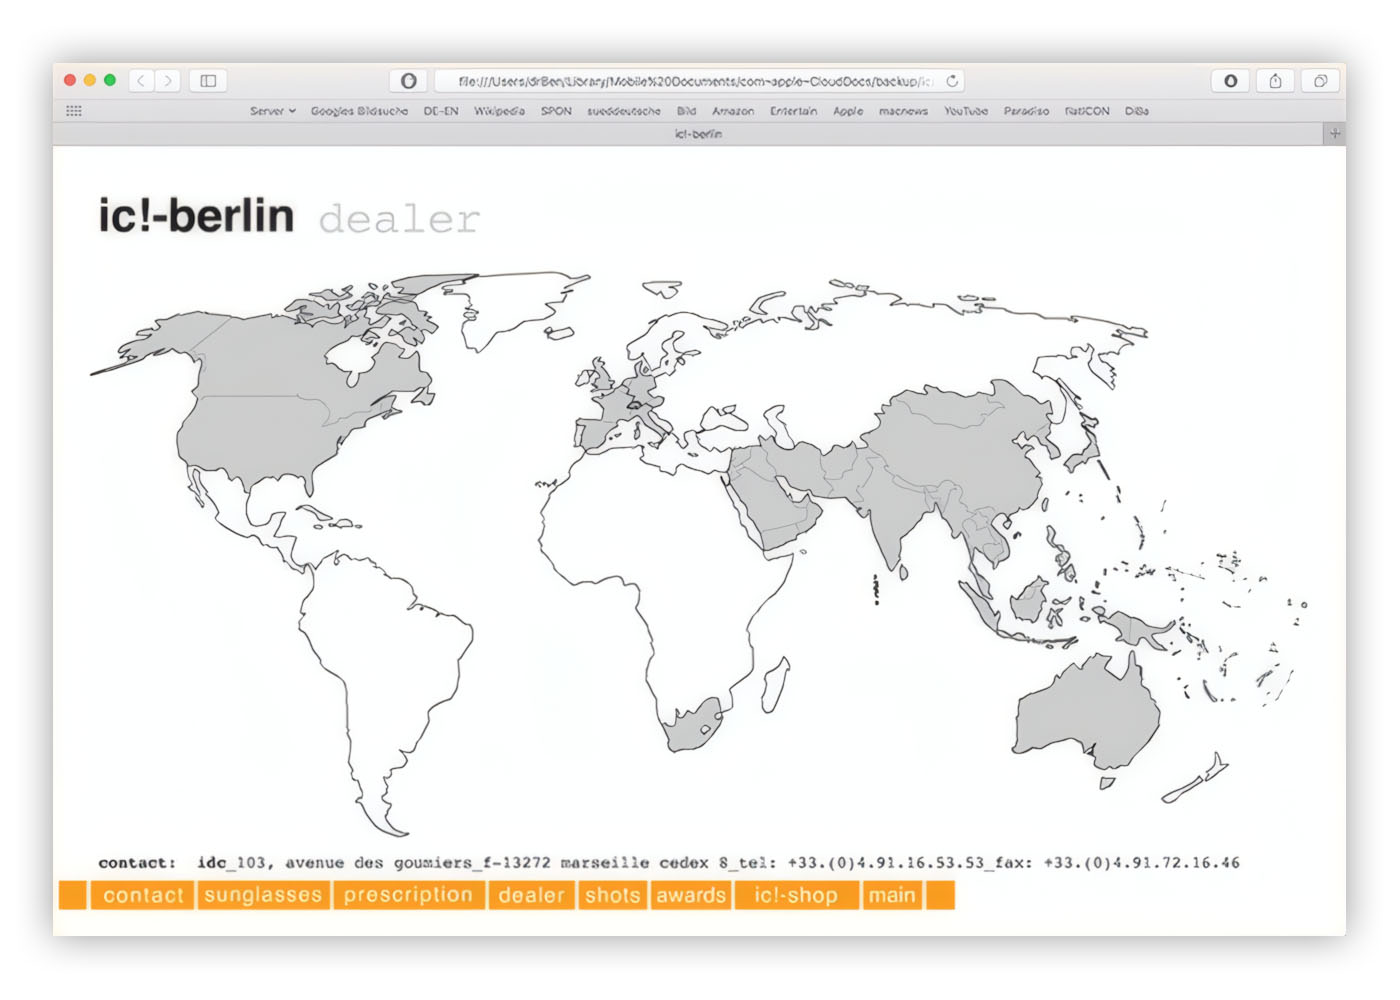Open a new tab with plus button
1400x1000 pixels.
click(x=1334, y=134)
